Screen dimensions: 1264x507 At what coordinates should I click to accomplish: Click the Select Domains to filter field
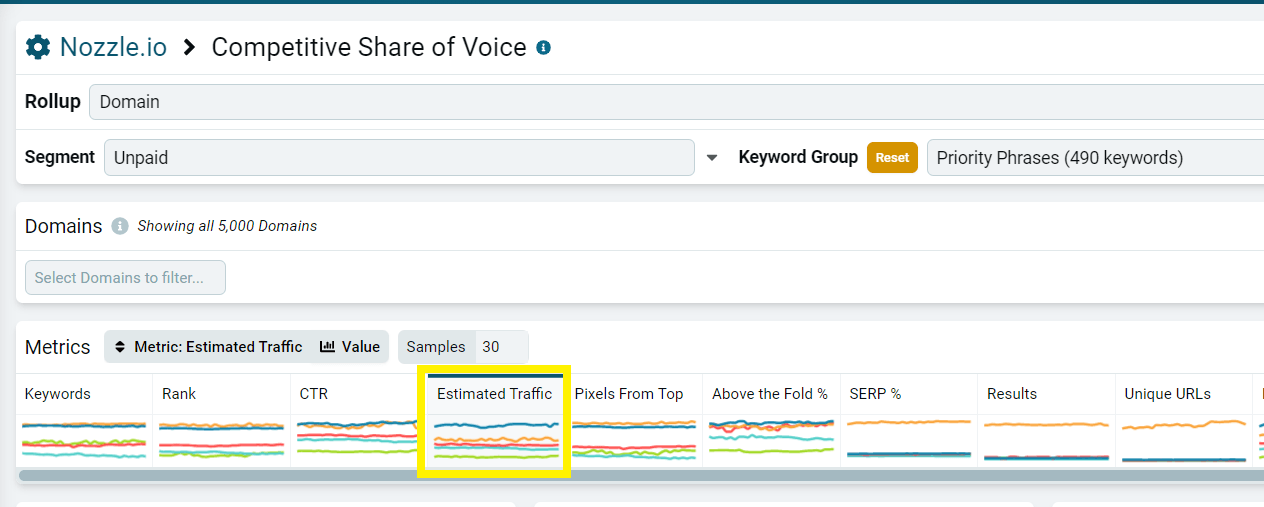[125, 278]
